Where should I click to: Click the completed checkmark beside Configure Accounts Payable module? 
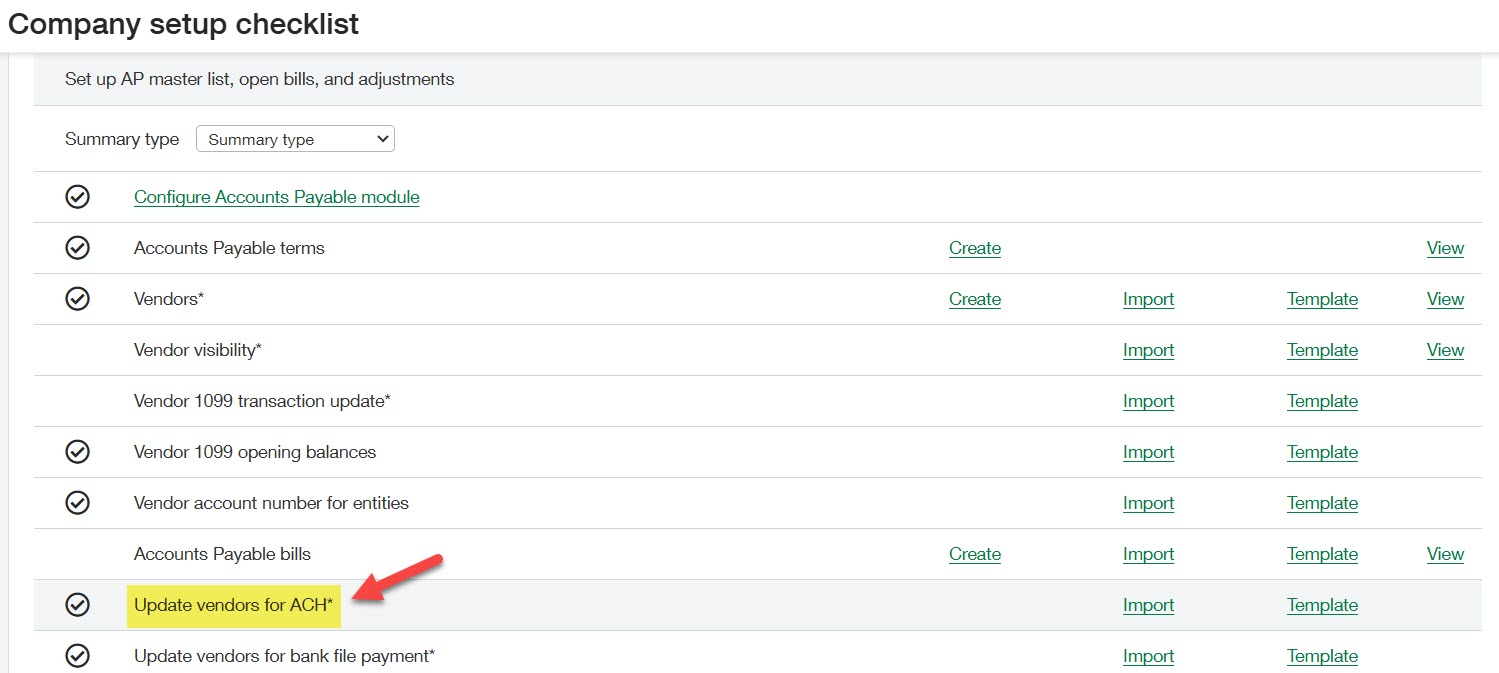[x=78, y=196]
